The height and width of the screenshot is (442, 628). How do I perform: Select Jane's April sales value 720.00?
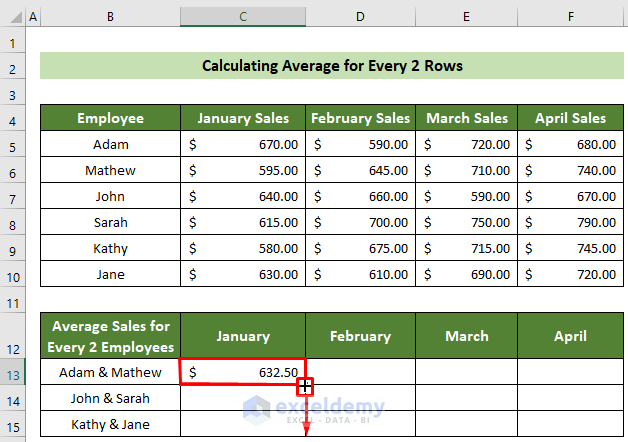pyautogui.click(x=571, y=275)
